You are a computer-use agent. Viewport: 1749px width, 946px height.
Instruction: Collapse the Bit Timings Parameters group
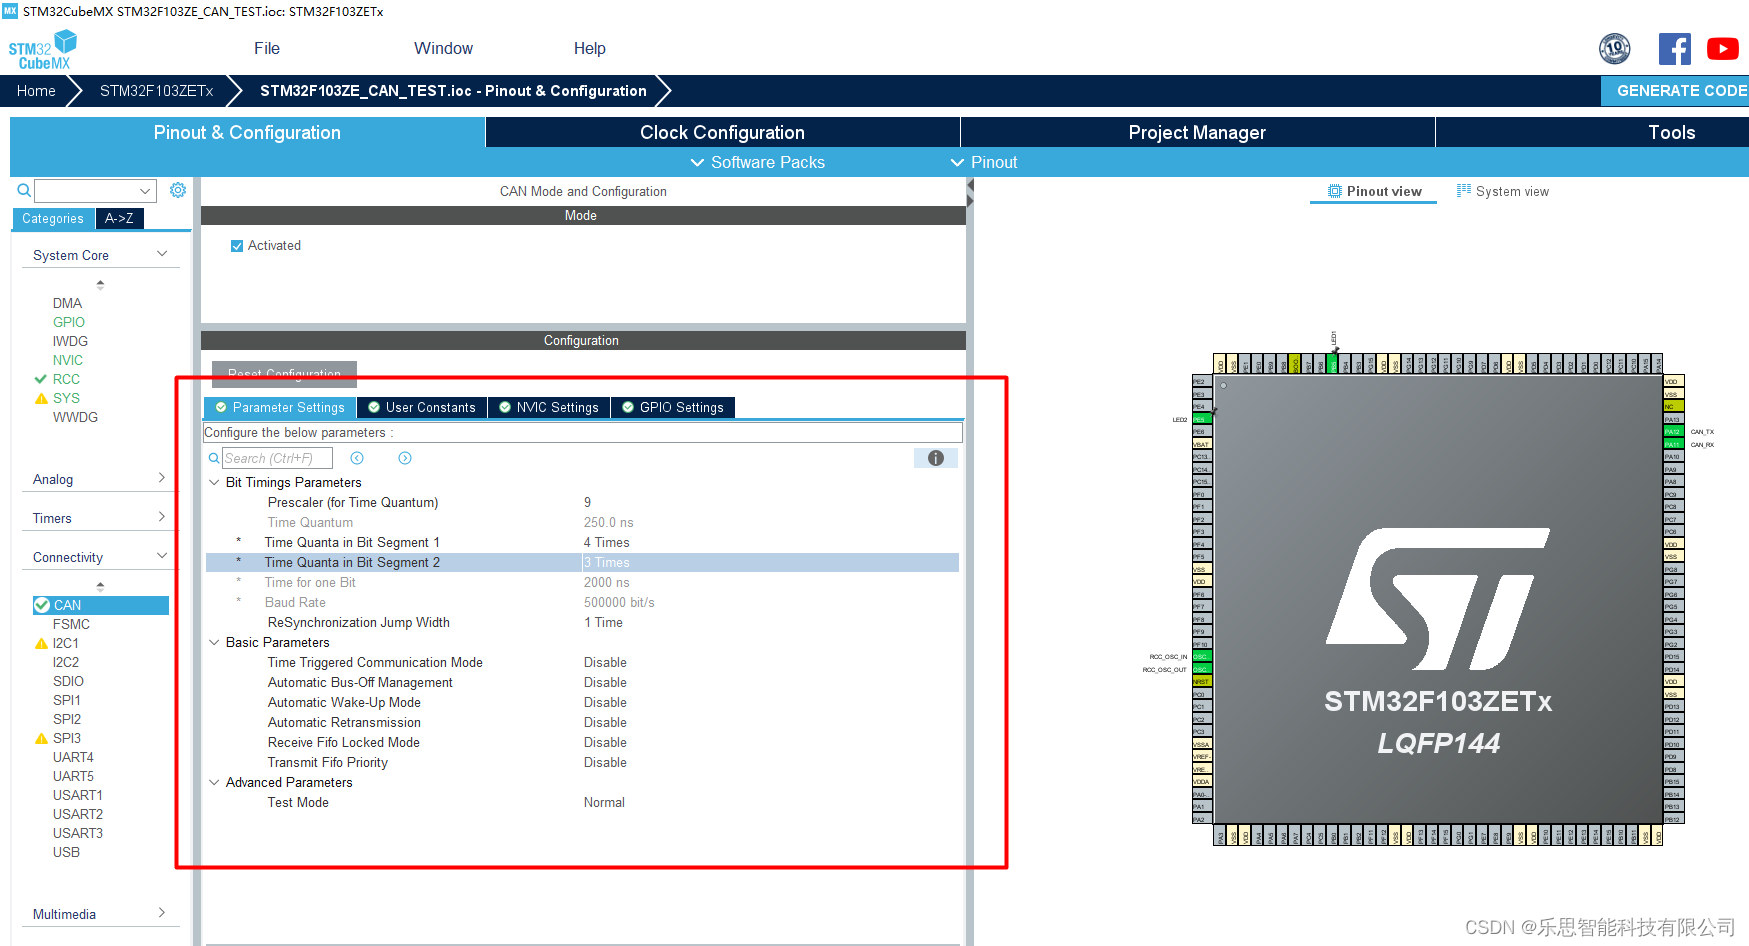tap(214, 482)
